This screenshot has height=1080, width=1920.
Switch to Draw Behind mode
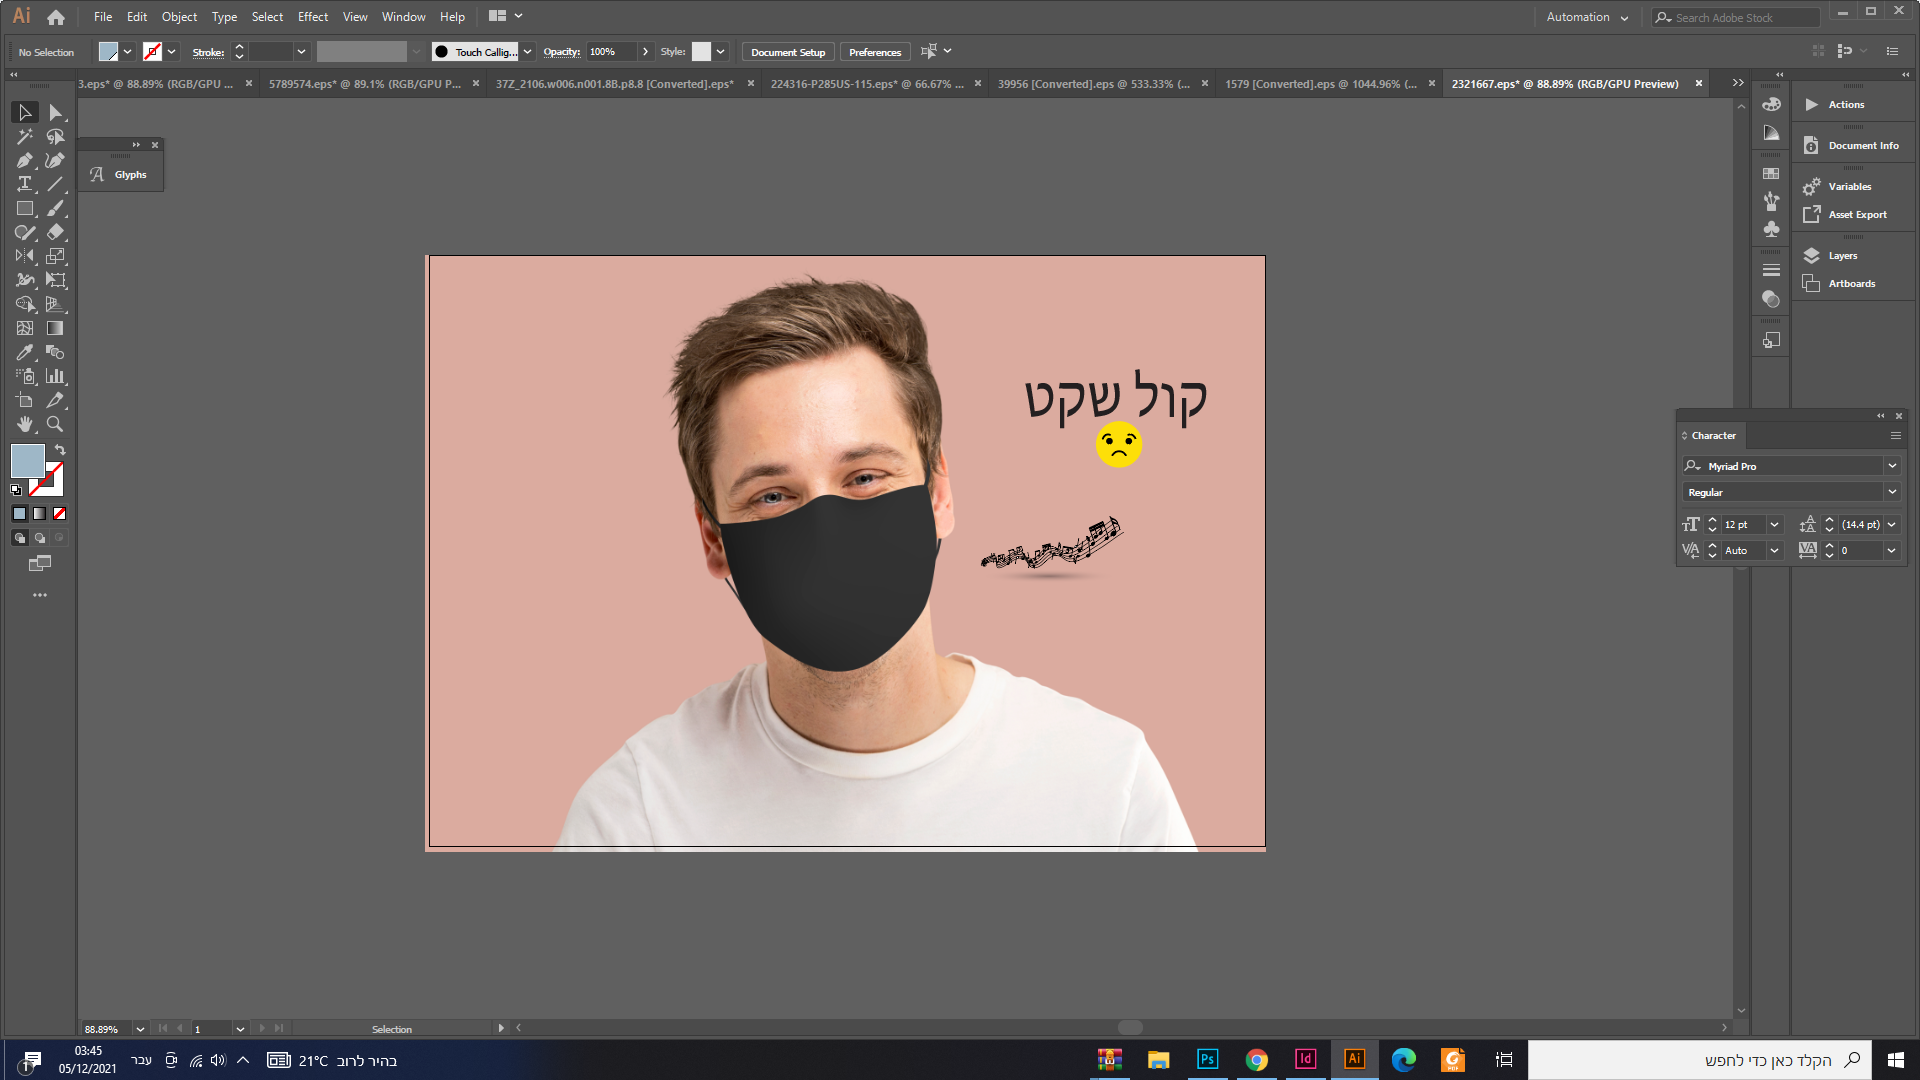pyautogui.click(x=40, y=538)
